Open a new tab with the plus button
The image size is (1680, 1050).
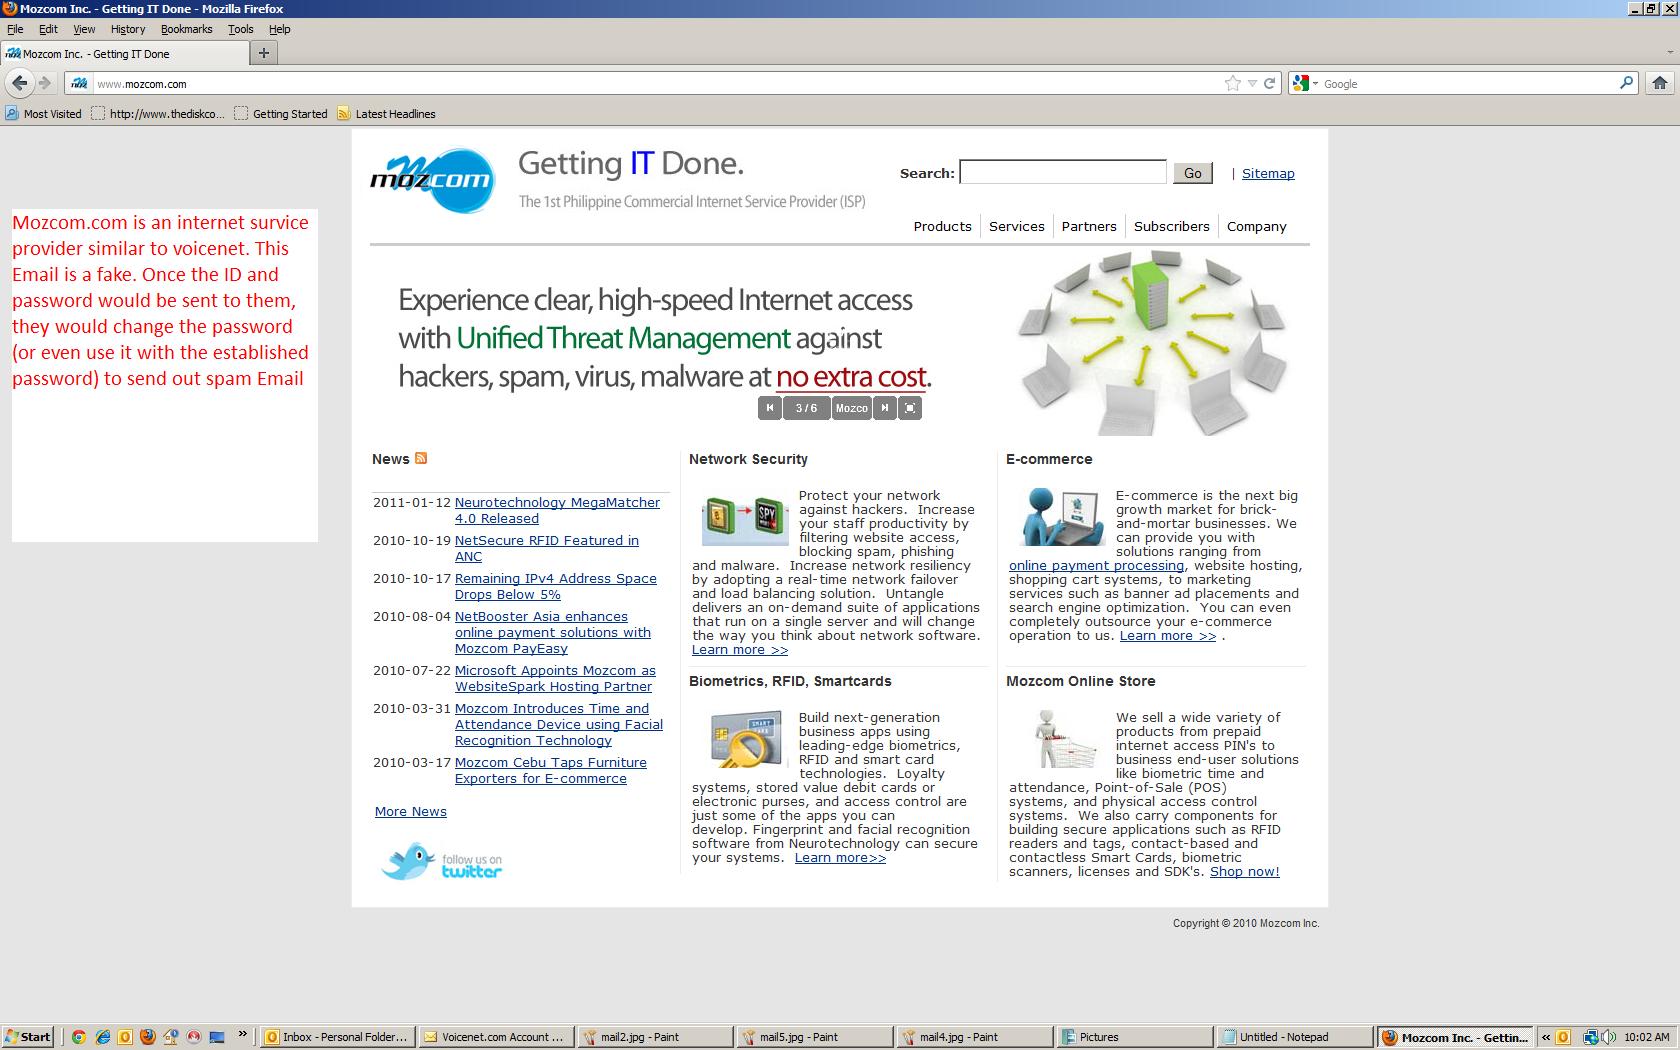[x=264, y=53]
